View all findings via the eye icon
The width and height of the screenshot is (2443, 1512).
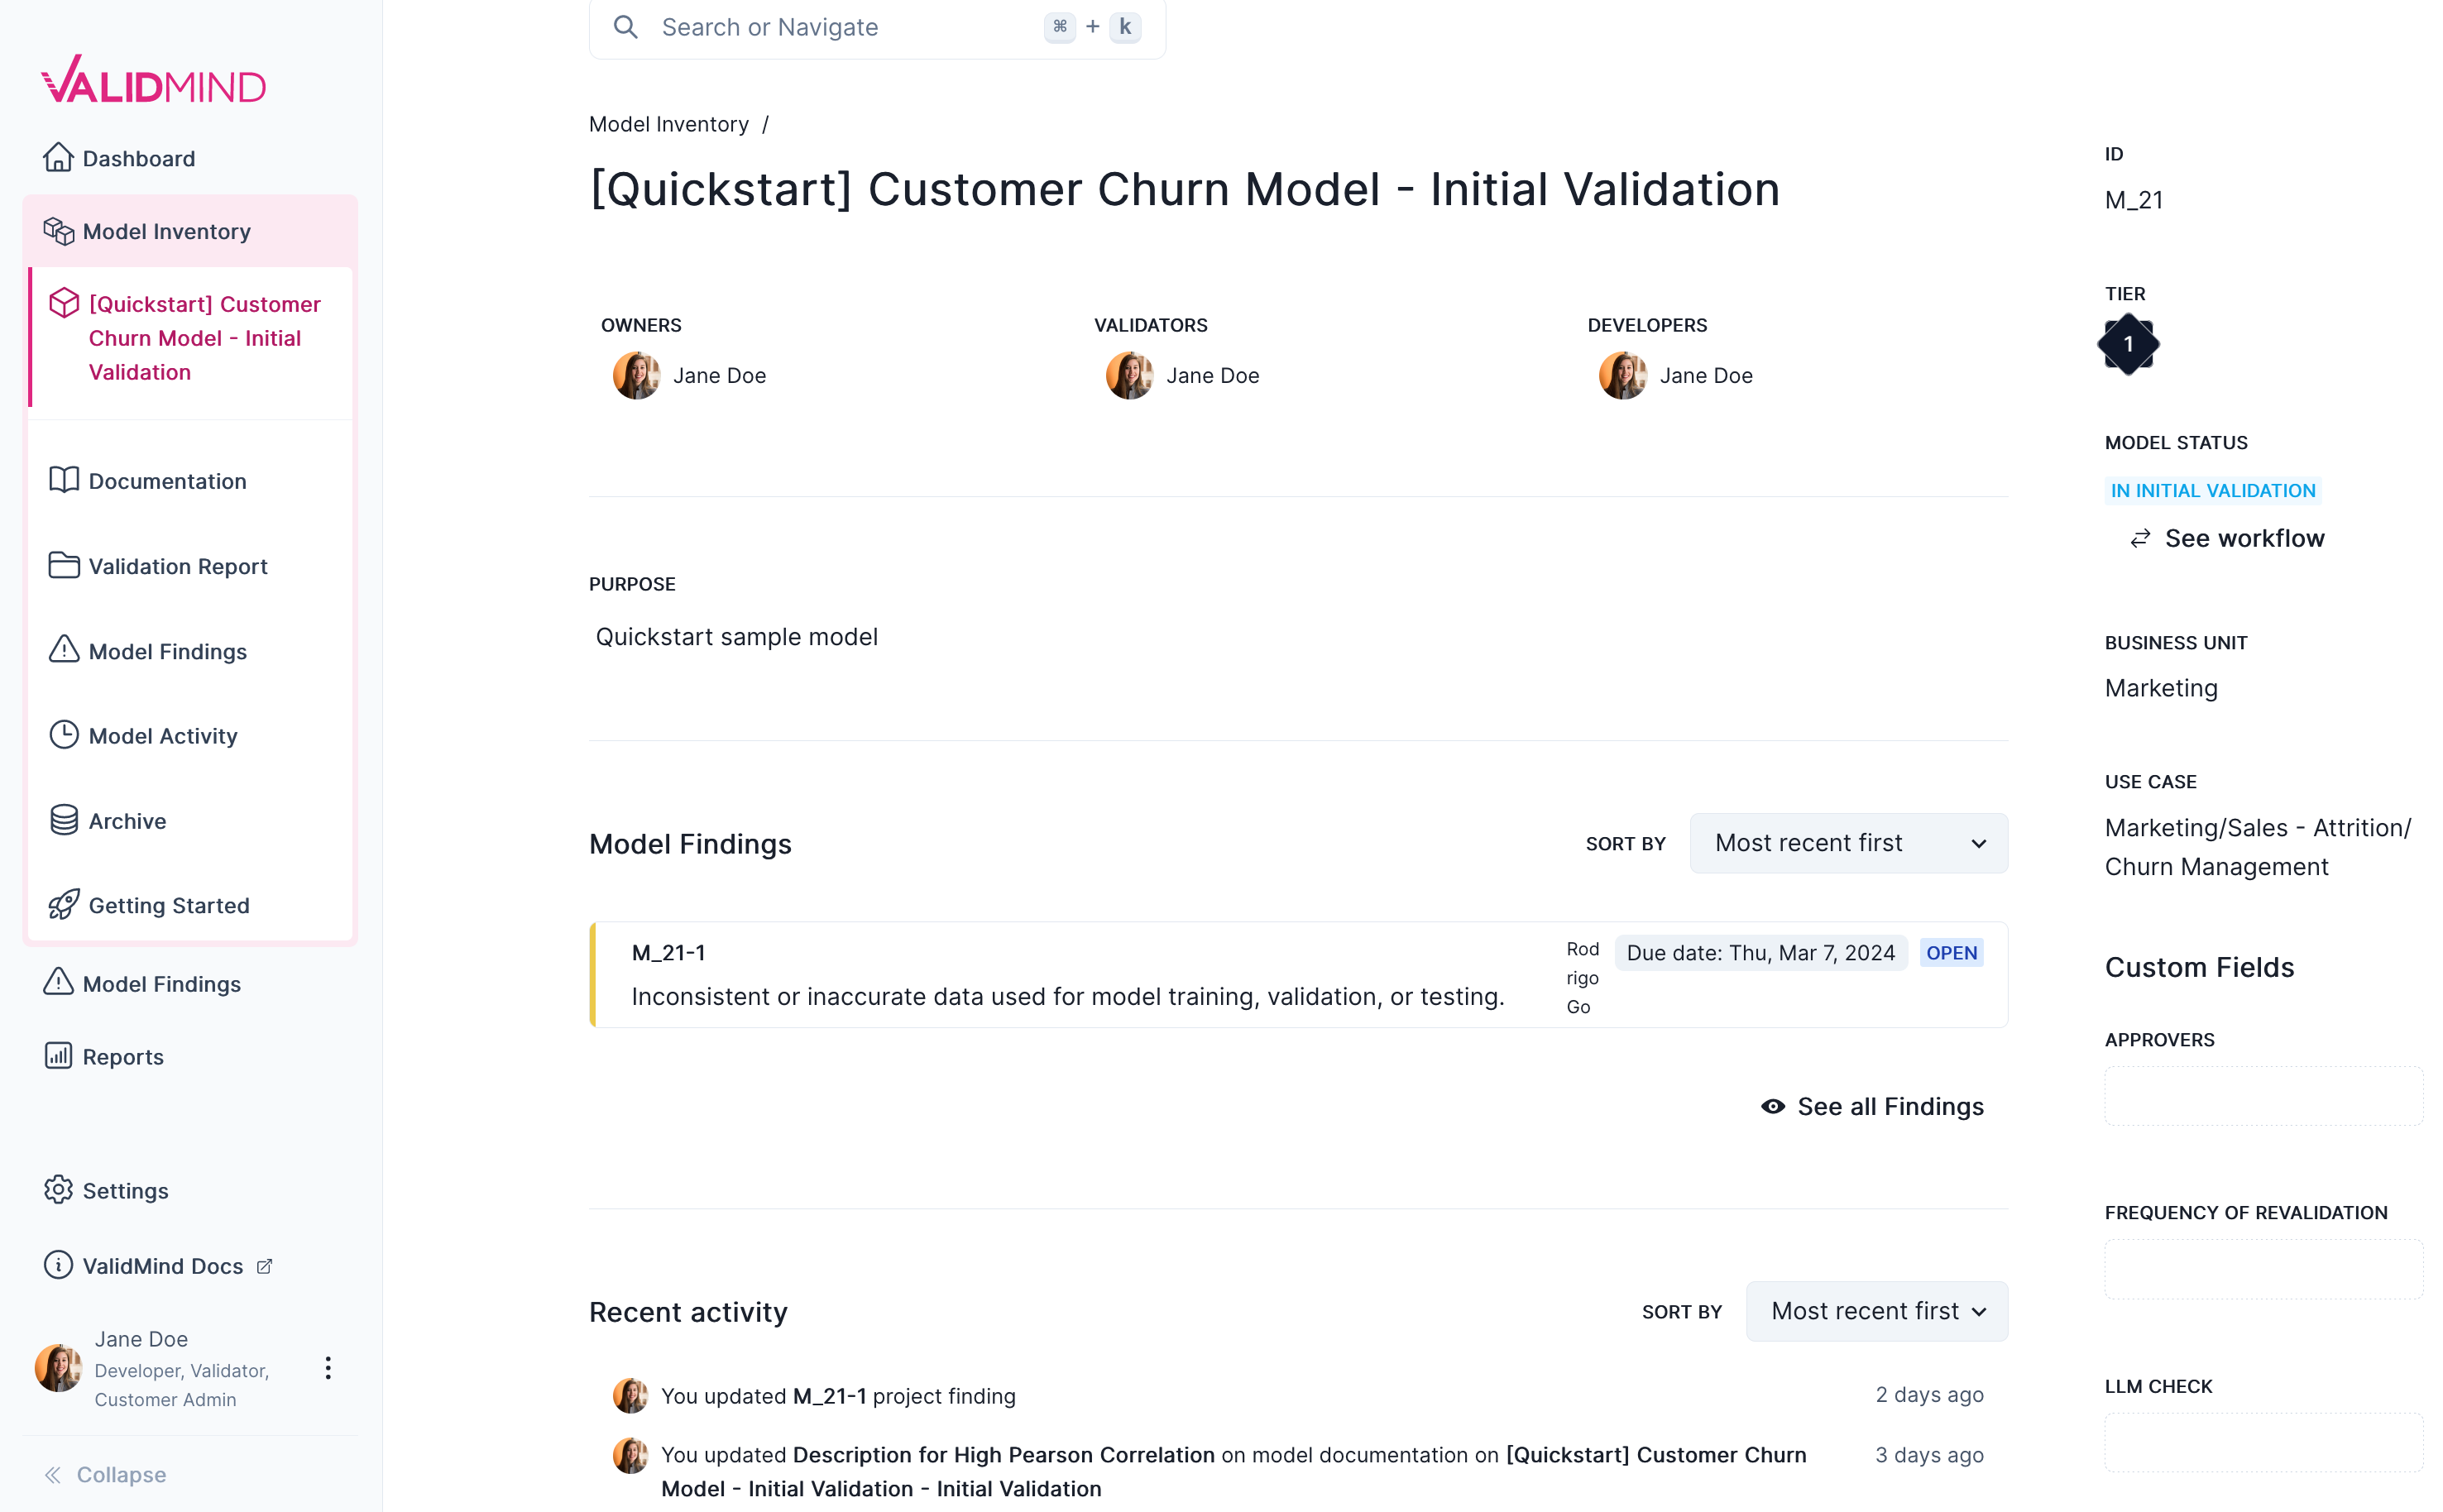1772,1106
